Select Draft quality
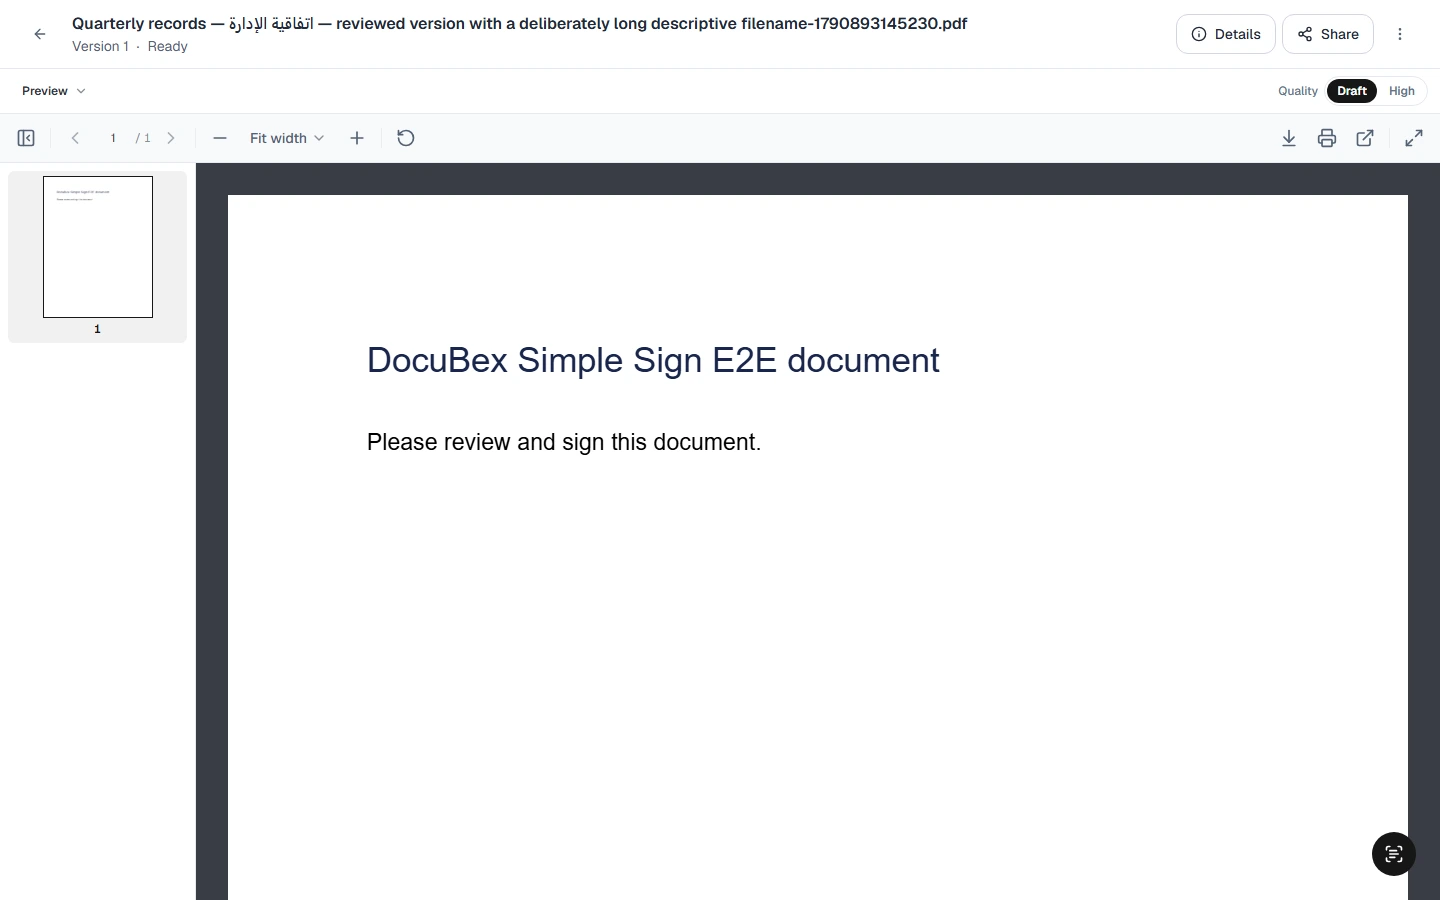This screenshot has height=900, width=1440. 1352,91
